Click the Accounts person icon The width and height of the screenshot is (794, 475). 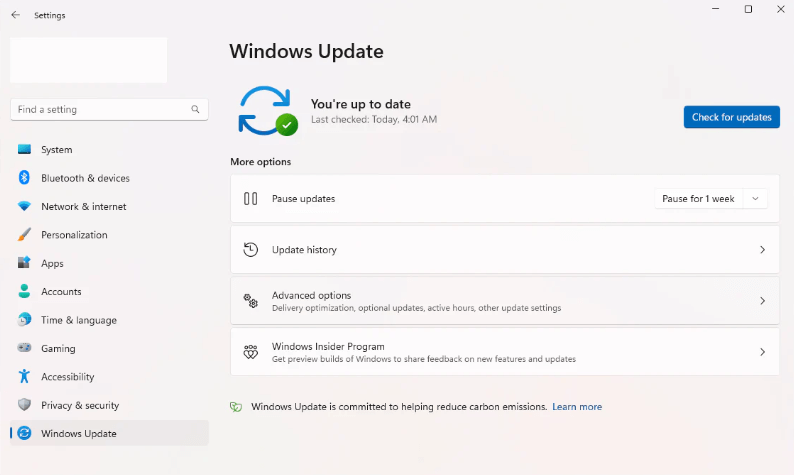(x=24, y=291)
